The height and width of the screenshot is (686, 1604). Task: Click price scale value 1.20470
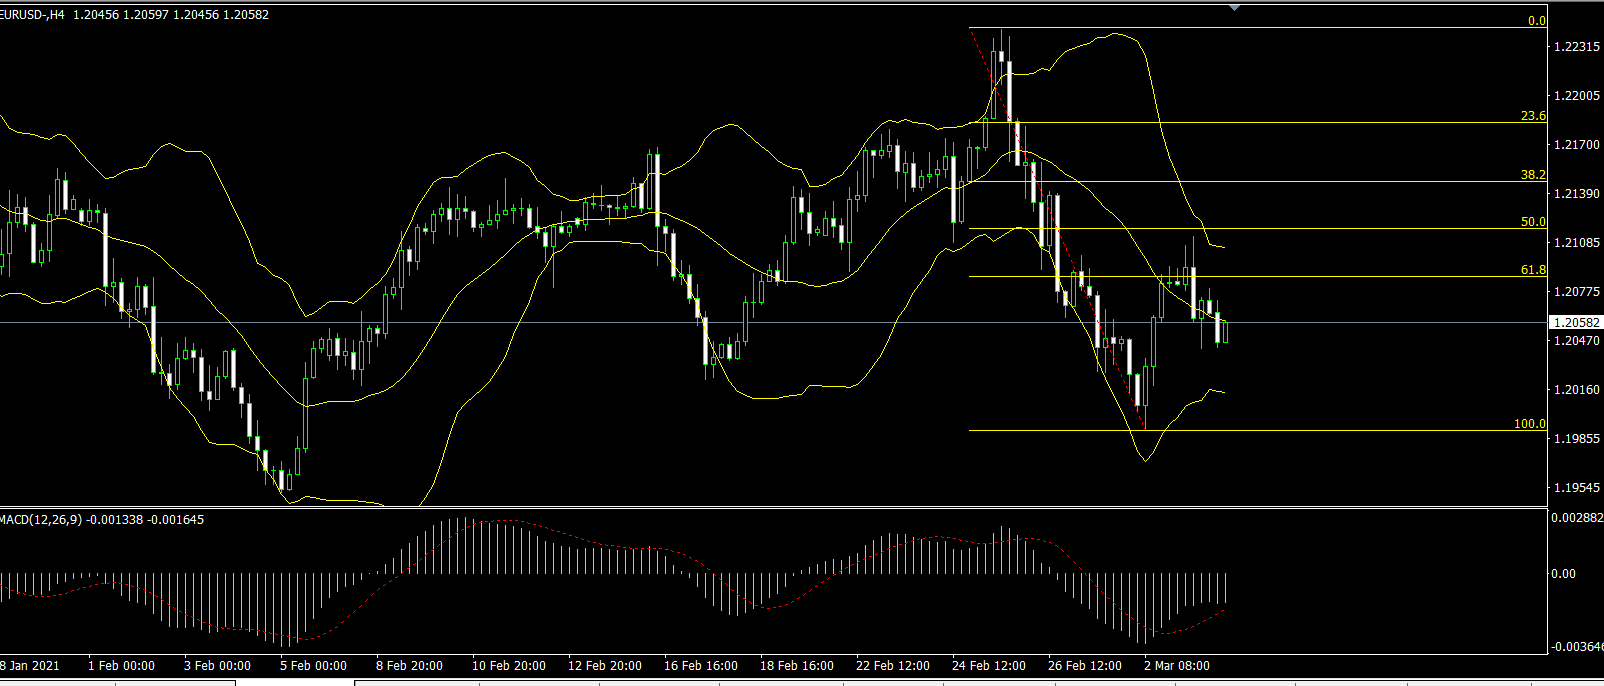tap(1578, 341)
